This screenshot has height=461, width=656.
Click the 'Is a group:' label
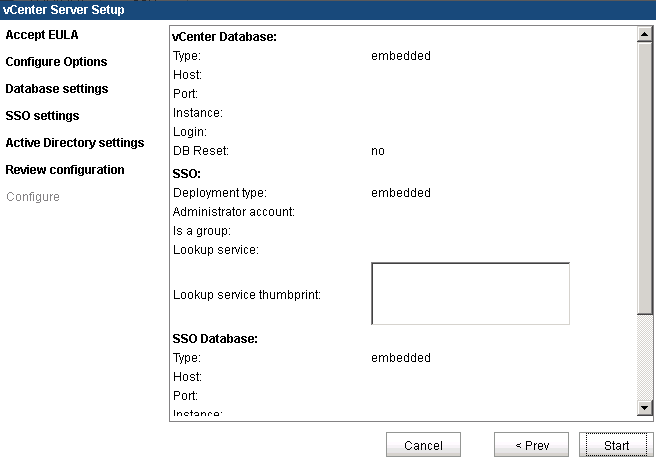[202, 231]
